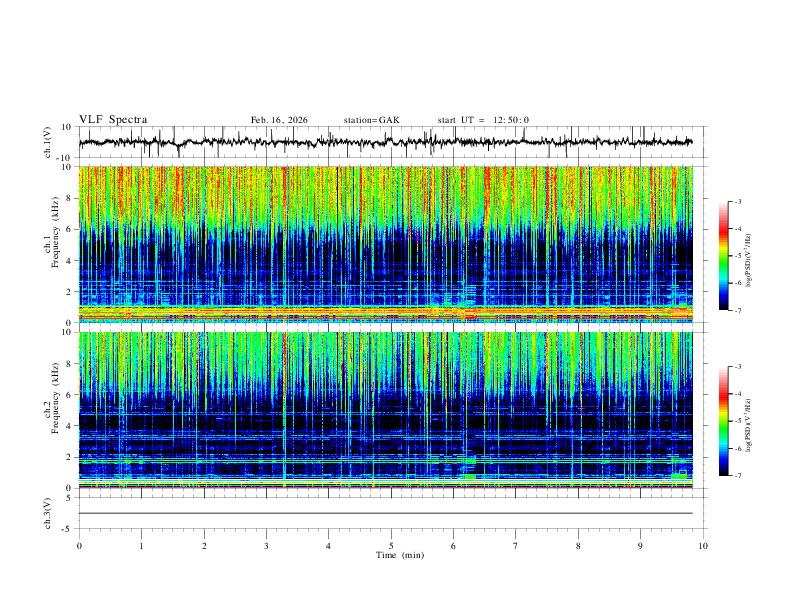
Task: Click the ch.1 spectrogram plot area
Action: [385, 244]
